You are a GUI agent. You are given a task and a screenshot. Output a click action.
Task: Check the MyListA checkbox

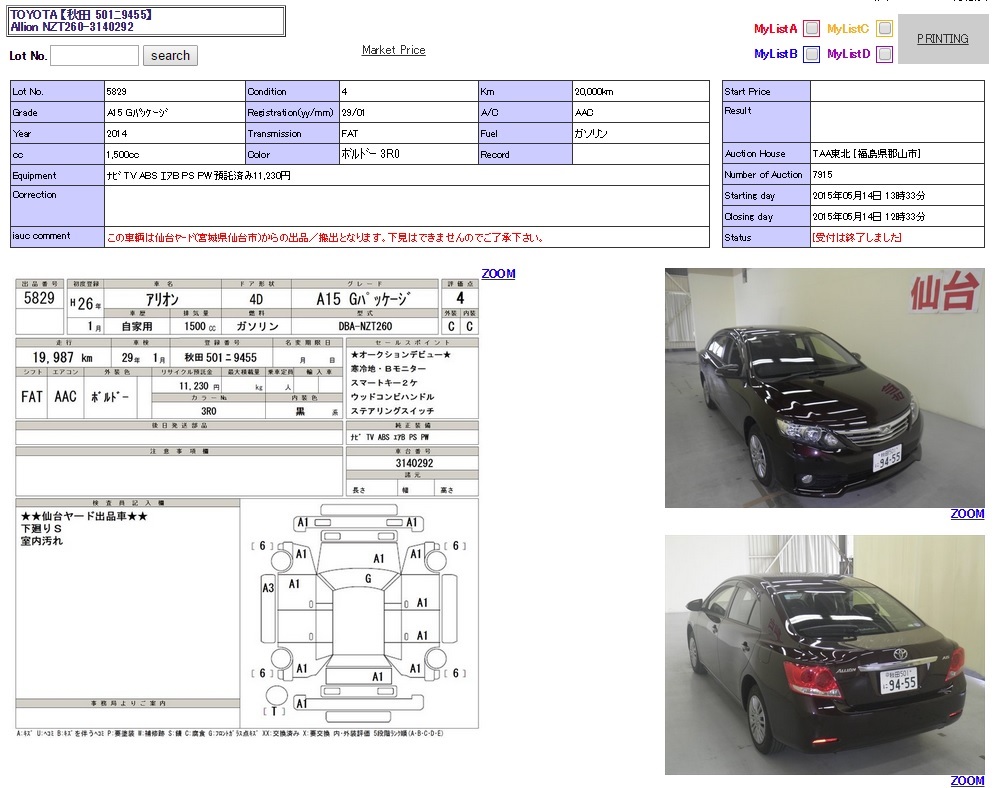pos(811,28)
